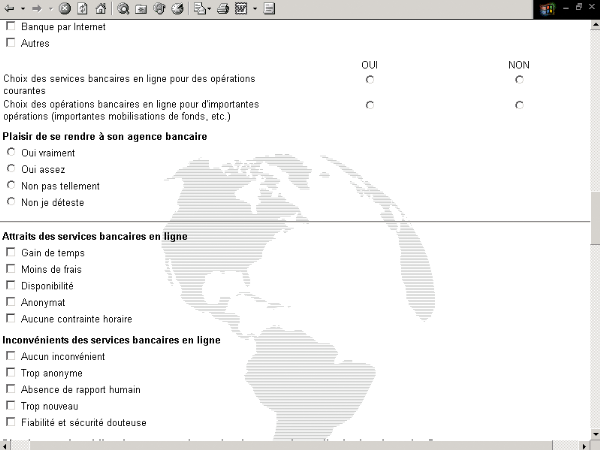The width and height of the screenshot is (600, 450).
Task: Close the browser window
Action: [x=591, y=7]
